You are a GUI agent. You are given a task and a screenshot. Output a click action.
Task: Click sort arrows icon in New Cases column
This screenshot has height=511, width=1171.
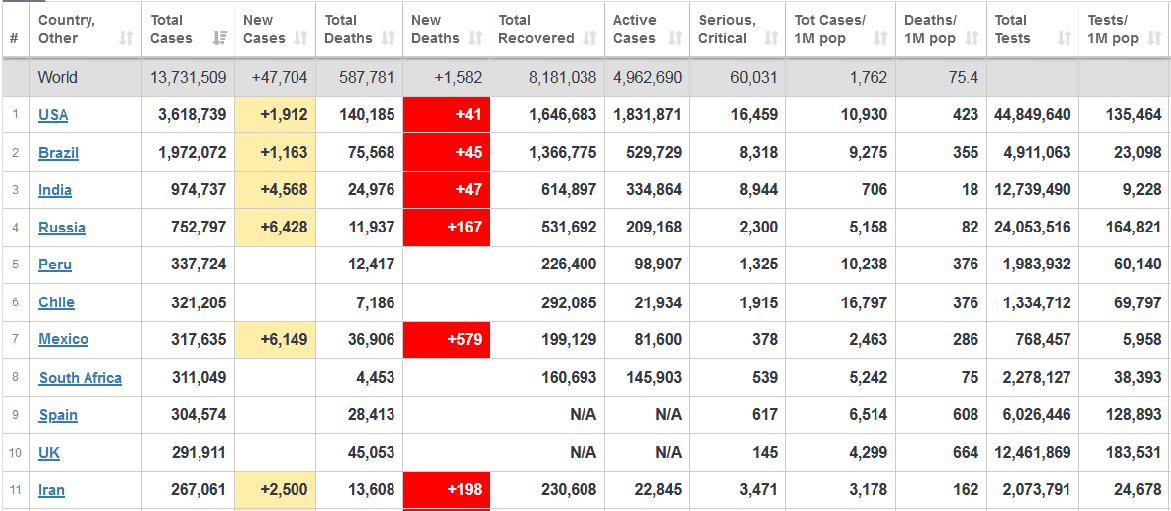click(304, 39)
